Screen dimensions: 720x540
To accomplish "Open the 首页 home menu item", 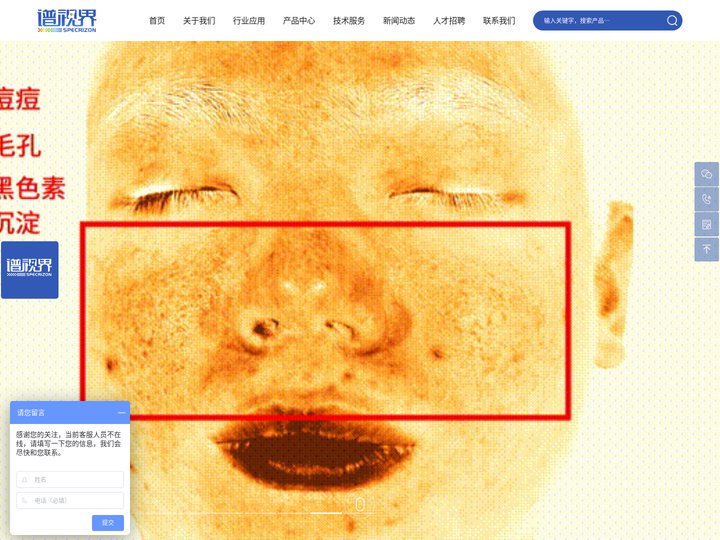I will click(x=157, y=21).
